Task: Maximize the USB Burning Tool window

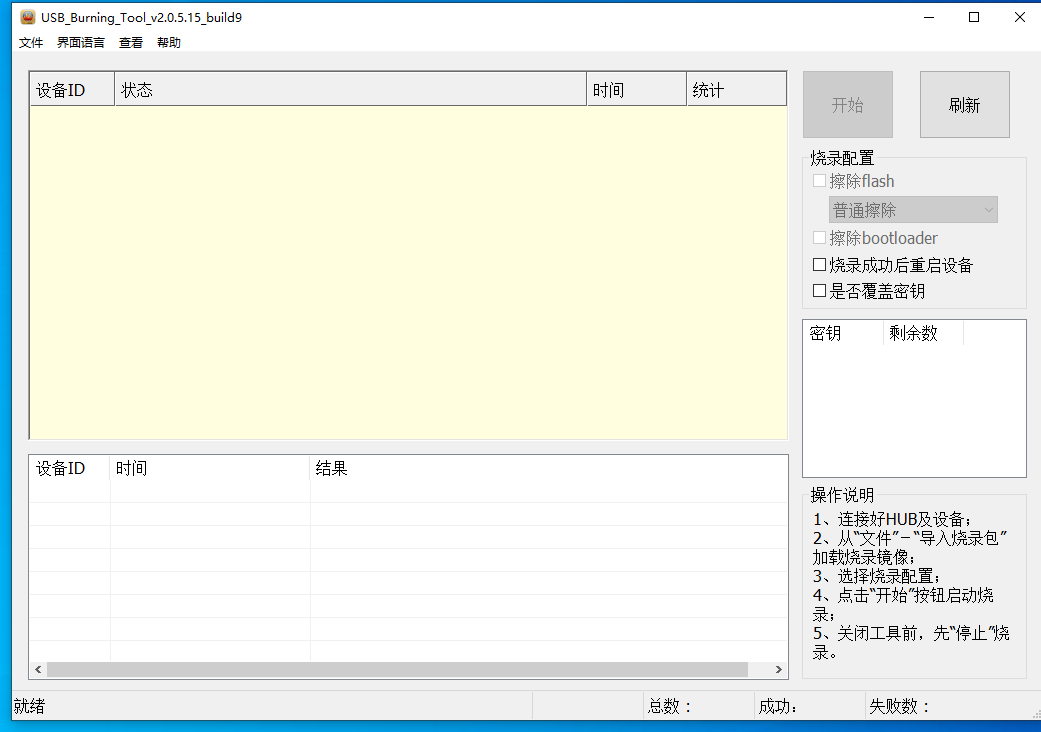Action: pyautogui.click(x=974, y=17)
